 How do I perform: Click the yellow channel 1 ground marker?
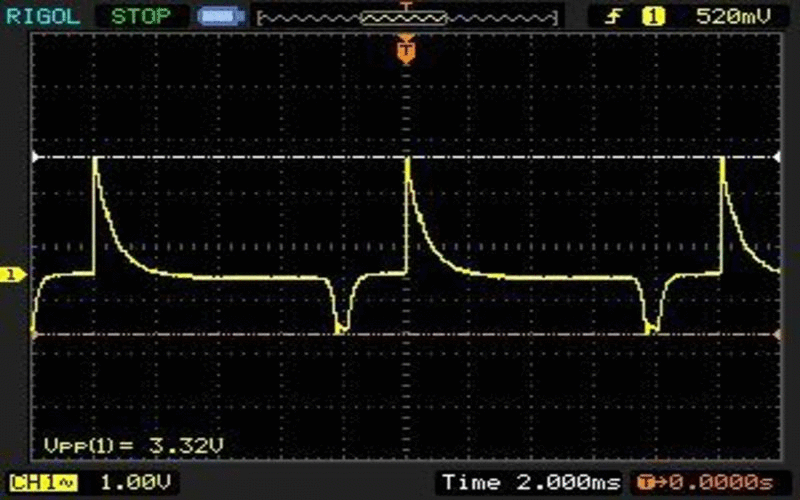coord(12,275)
